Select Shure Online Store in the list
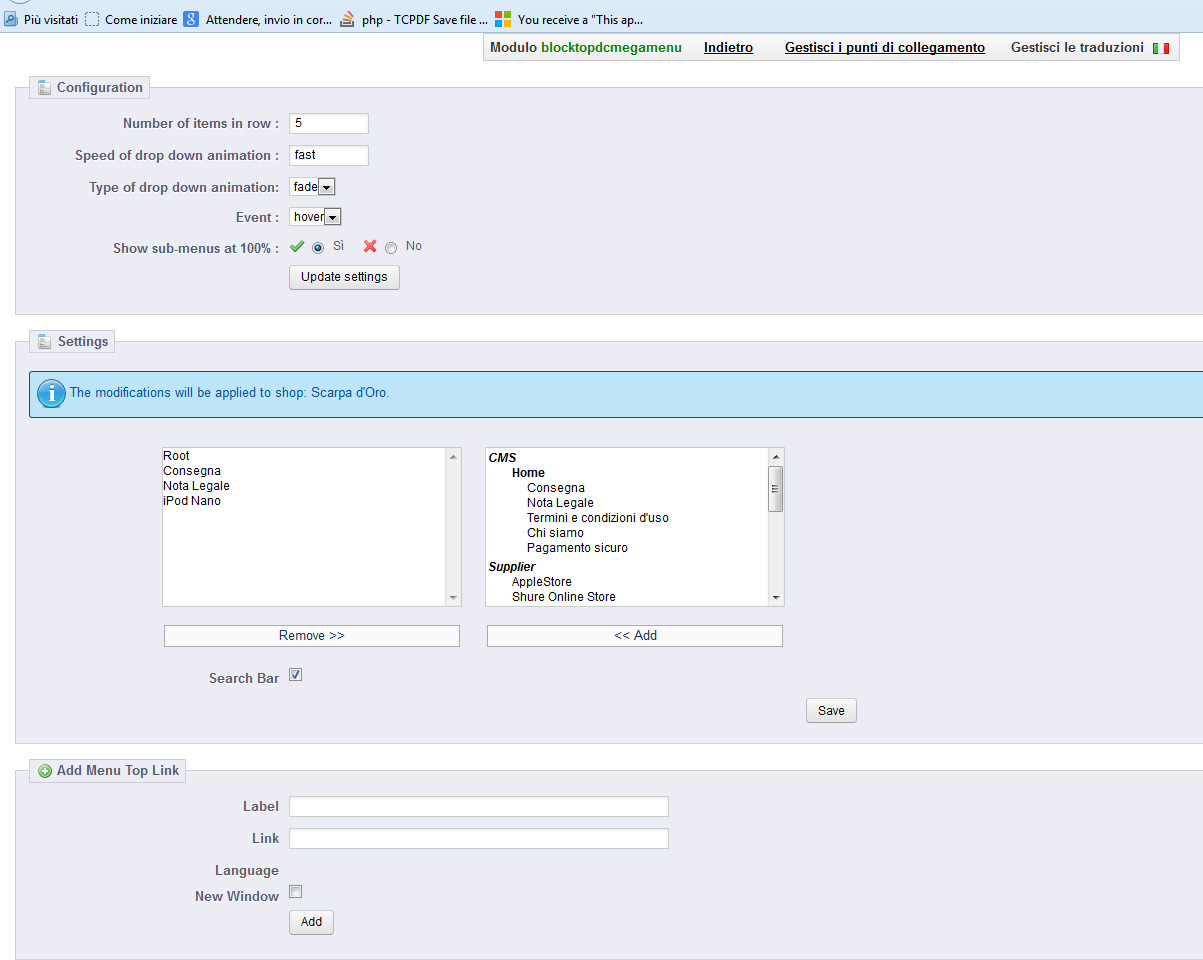Viewport: 1203px width, 960px height. 564,597
